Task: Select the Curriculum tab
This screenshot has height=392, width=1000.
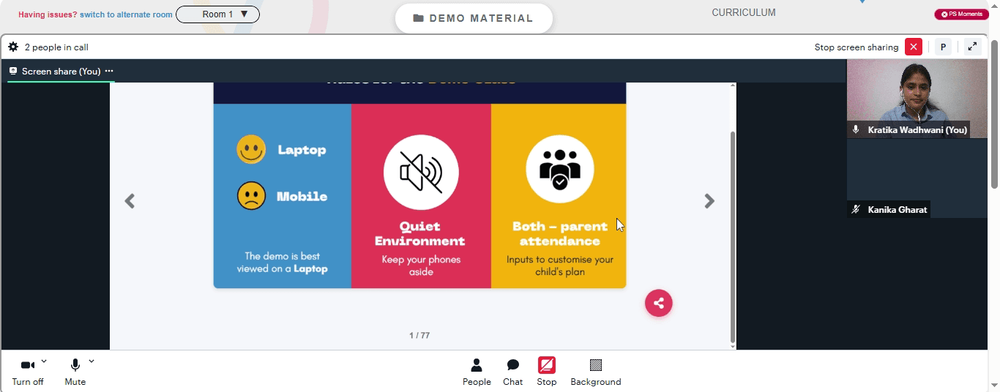Action: tap(744, 12)
